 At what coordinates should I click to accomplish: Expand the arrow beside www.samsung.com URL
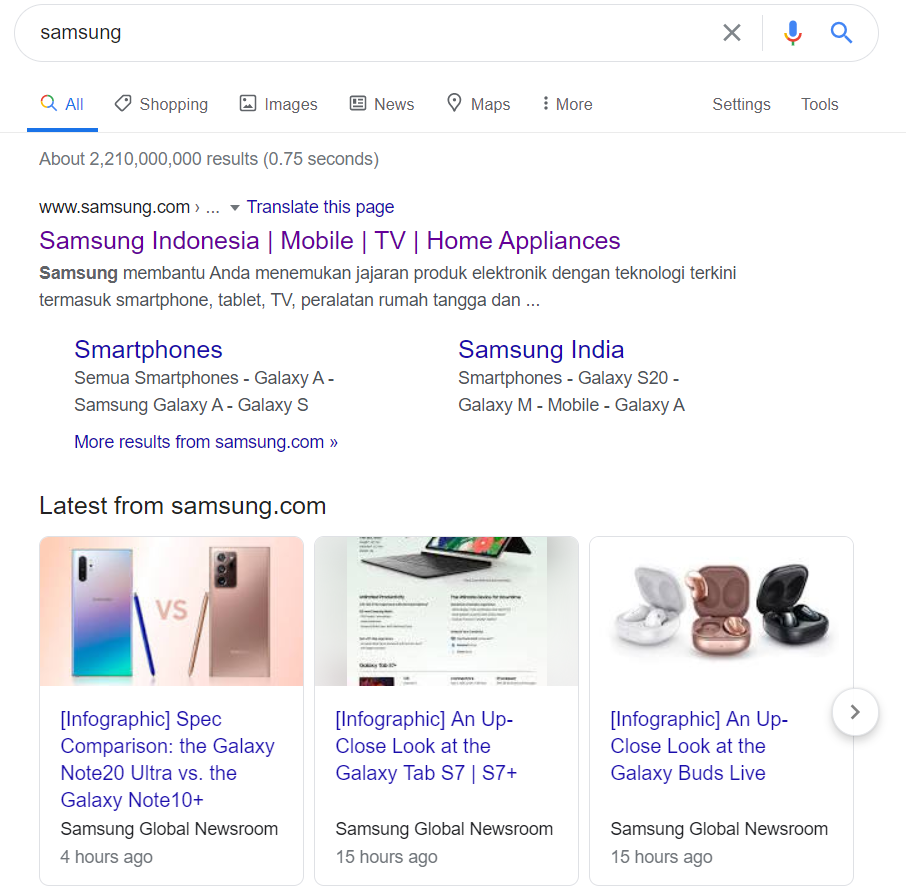[235, 208]
